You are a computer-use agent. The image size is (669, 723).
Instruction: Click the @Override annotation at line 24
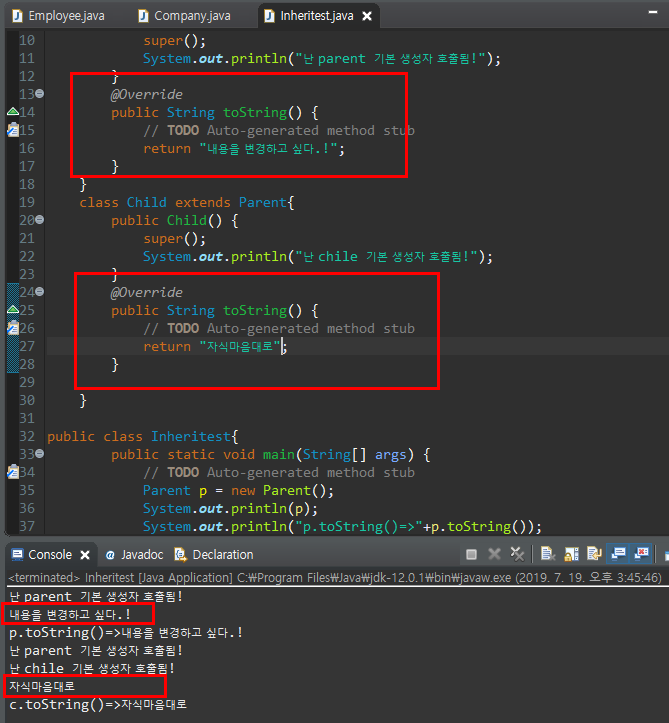147,292
